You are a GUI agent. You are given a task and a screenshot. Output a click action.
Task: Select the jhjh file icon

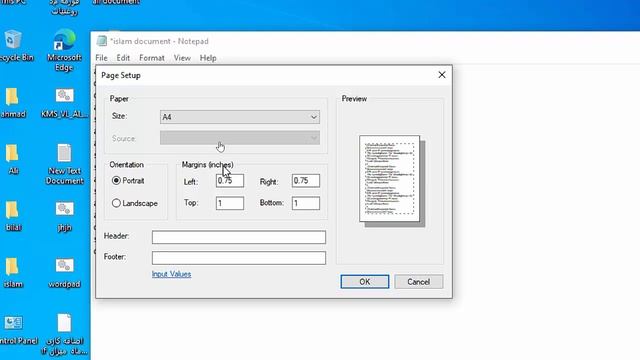coord(64,216)
